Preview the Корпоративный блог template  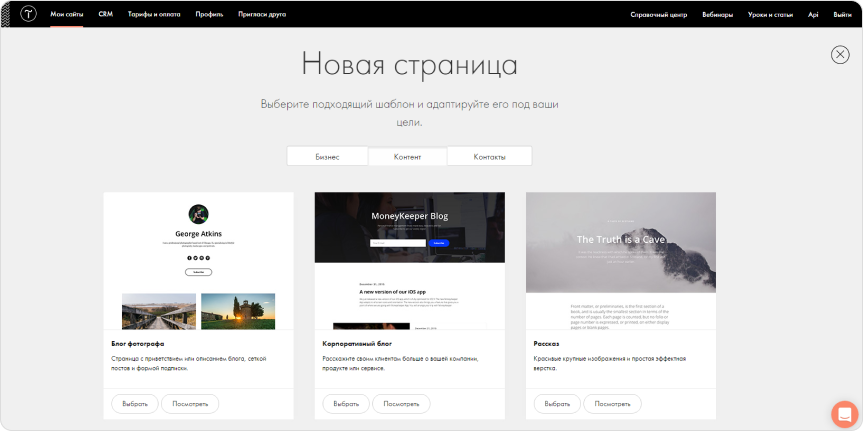pyautogui.click(x=401, y=404)
